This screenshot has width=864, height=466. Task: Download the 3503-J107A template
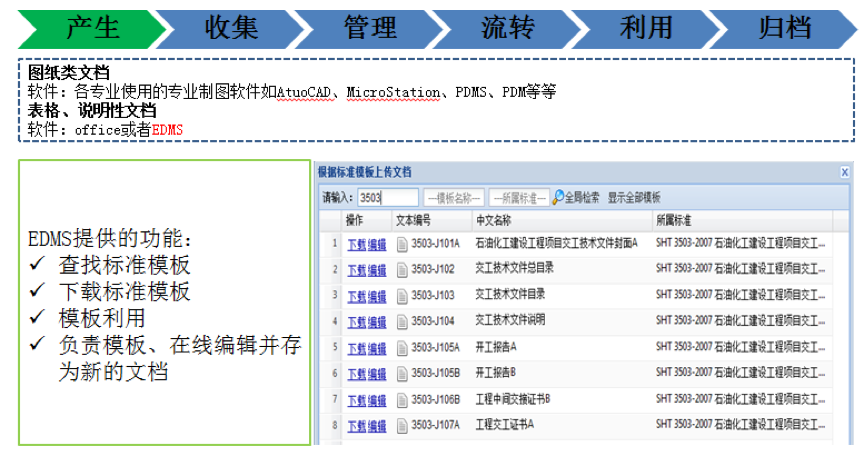click(x=356, y=426)
